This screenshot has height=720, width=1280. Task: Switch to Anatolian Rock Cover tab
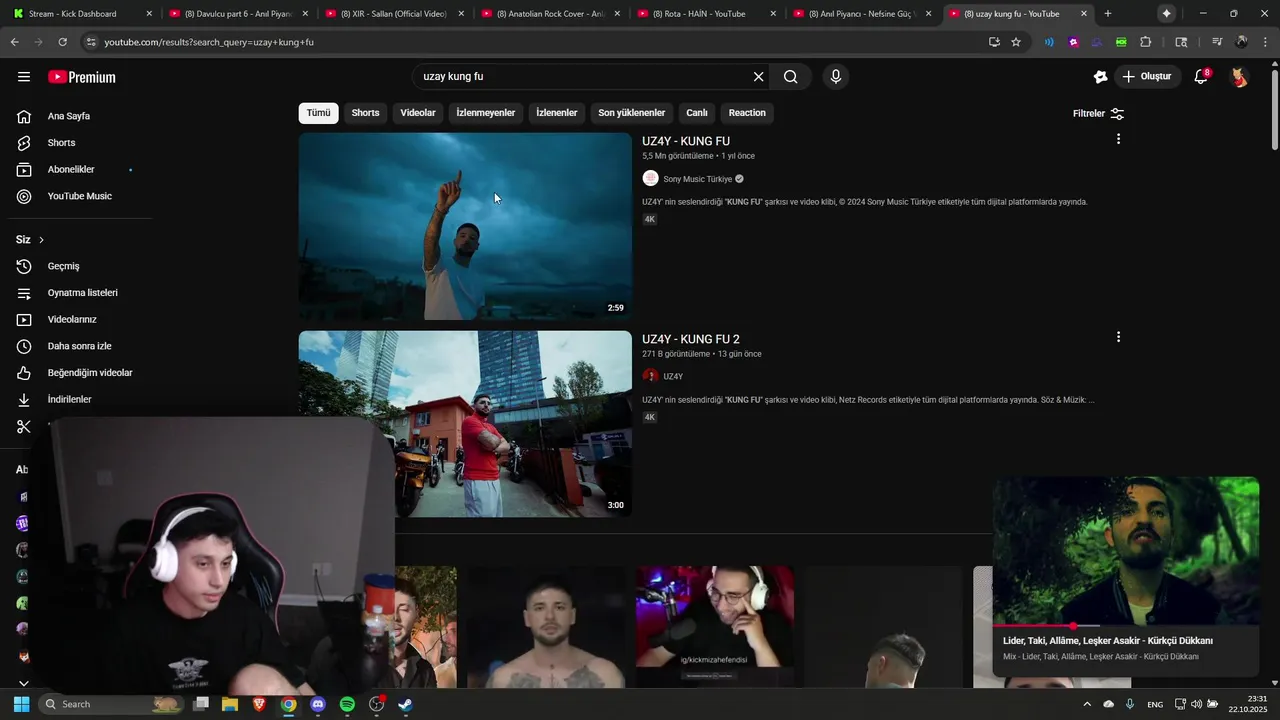click(x=549, y=13)
